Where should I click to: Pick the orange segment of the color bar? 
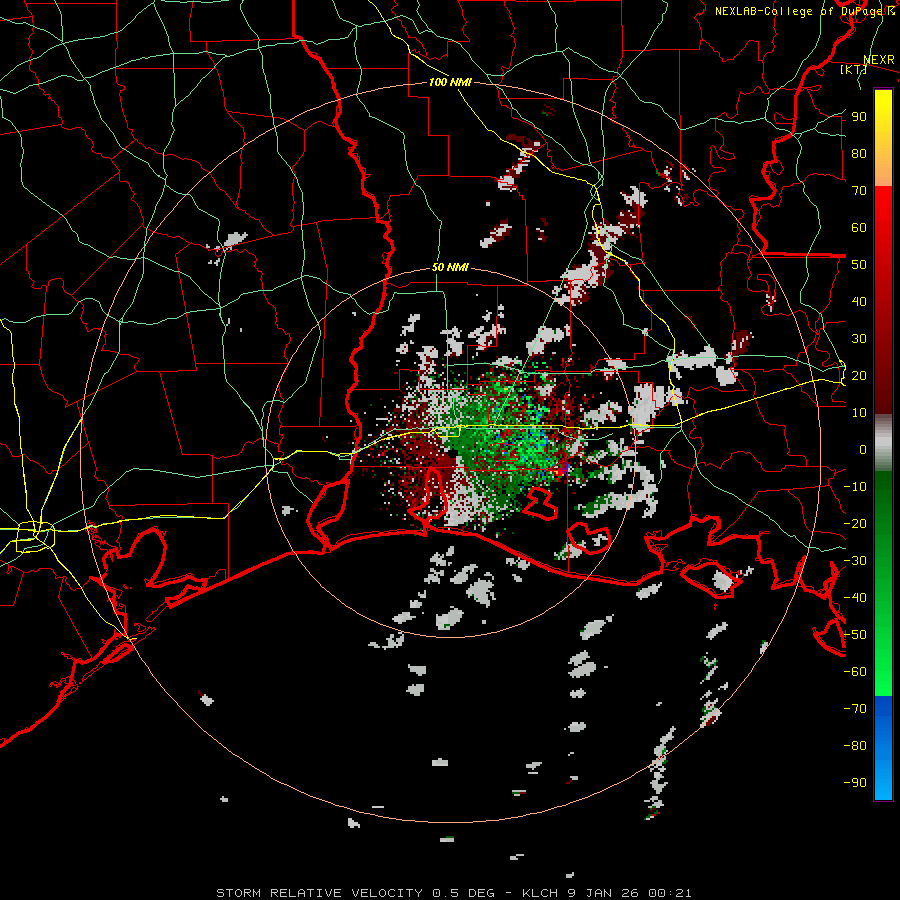(x=883, y=170)
